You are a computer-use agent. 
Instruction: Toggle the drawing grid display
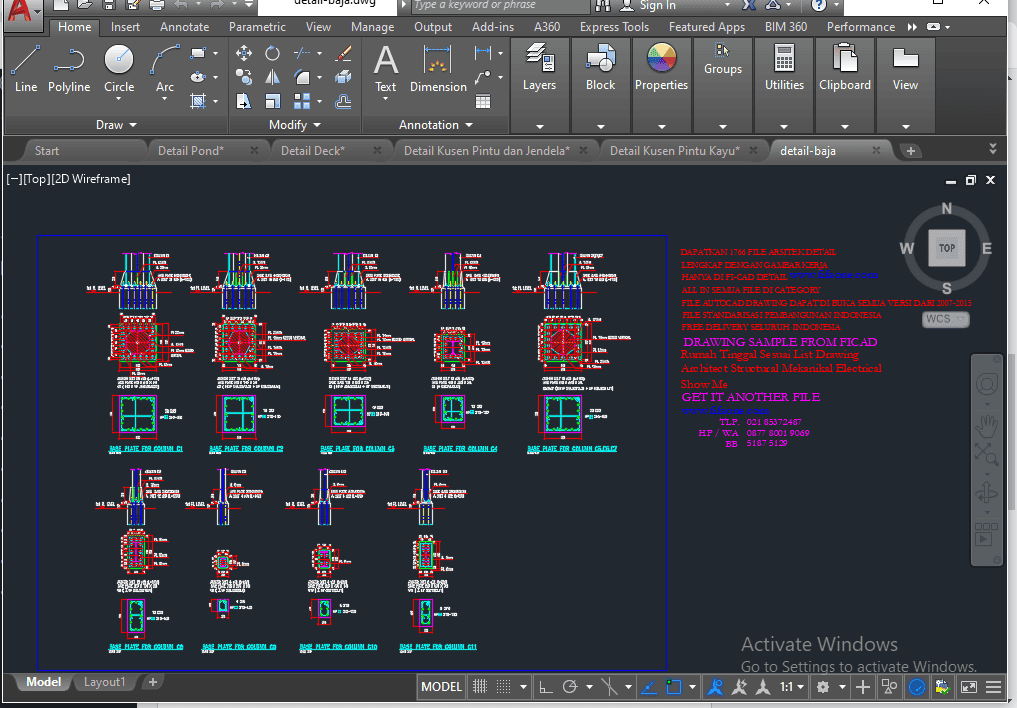coord(480,687)
